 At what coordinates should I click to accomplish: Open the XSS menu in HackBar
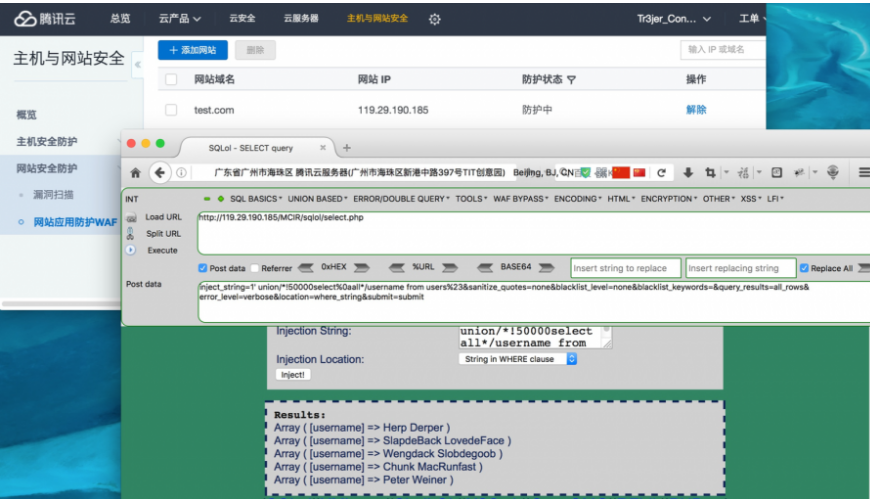point(751,199)
